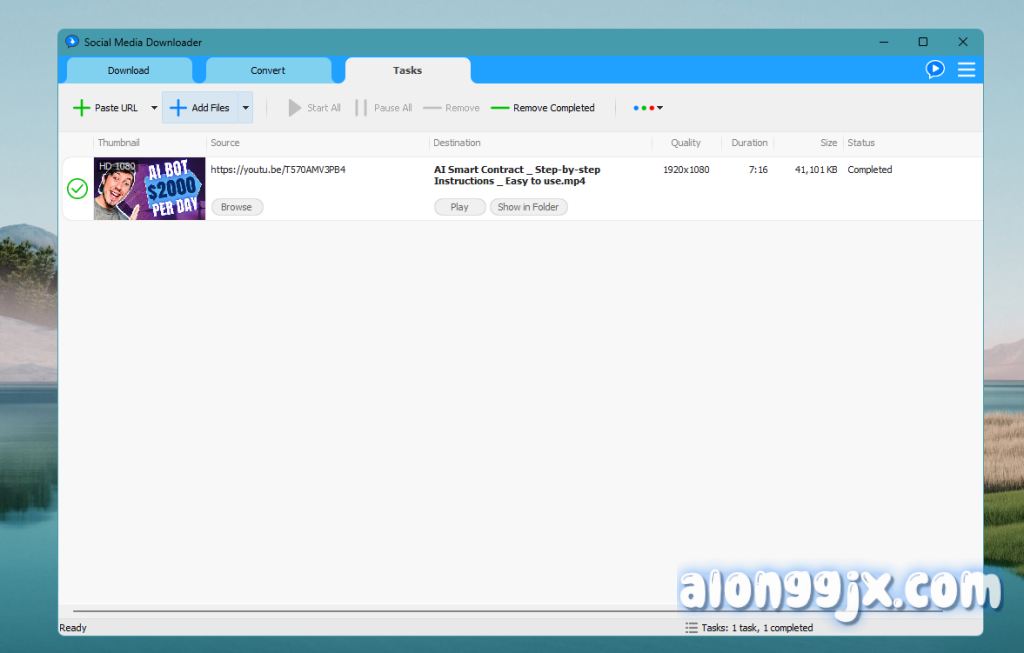Click the green completed checkmark on task
This screenshot has width=1024, height=653.
77,188
